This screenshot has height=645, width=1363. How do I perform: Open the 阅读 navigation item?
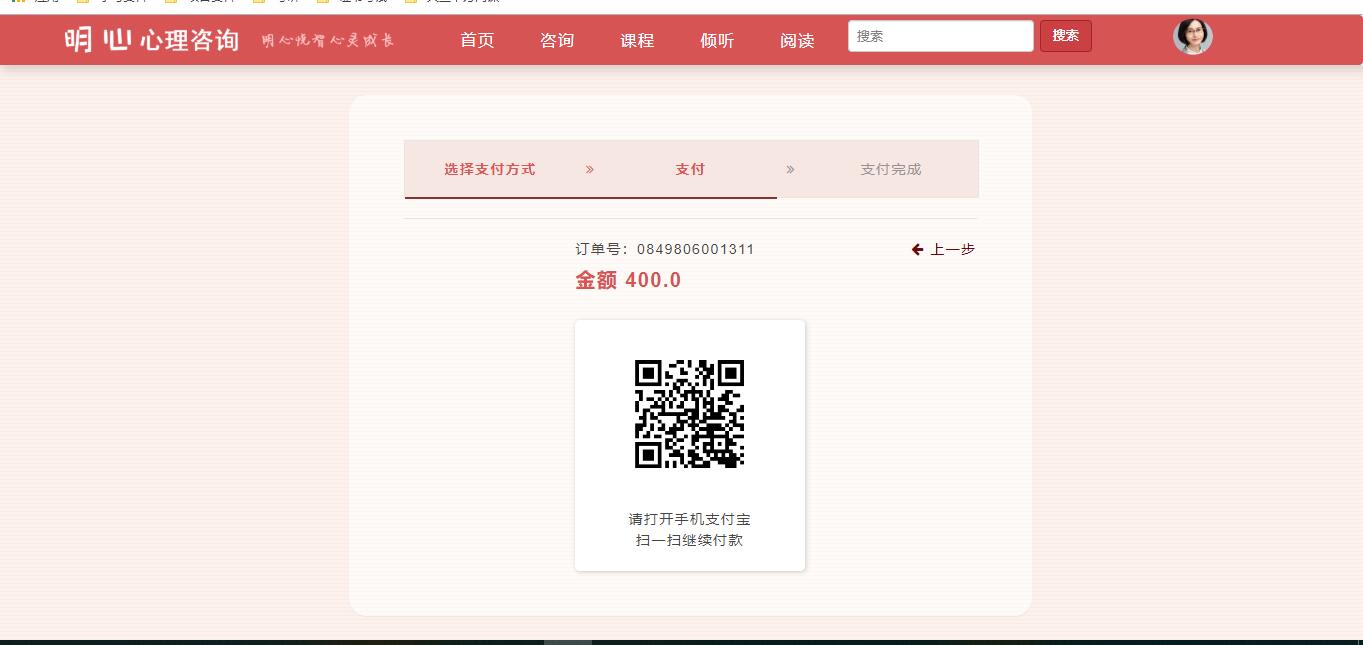click(x=797, y=40)
